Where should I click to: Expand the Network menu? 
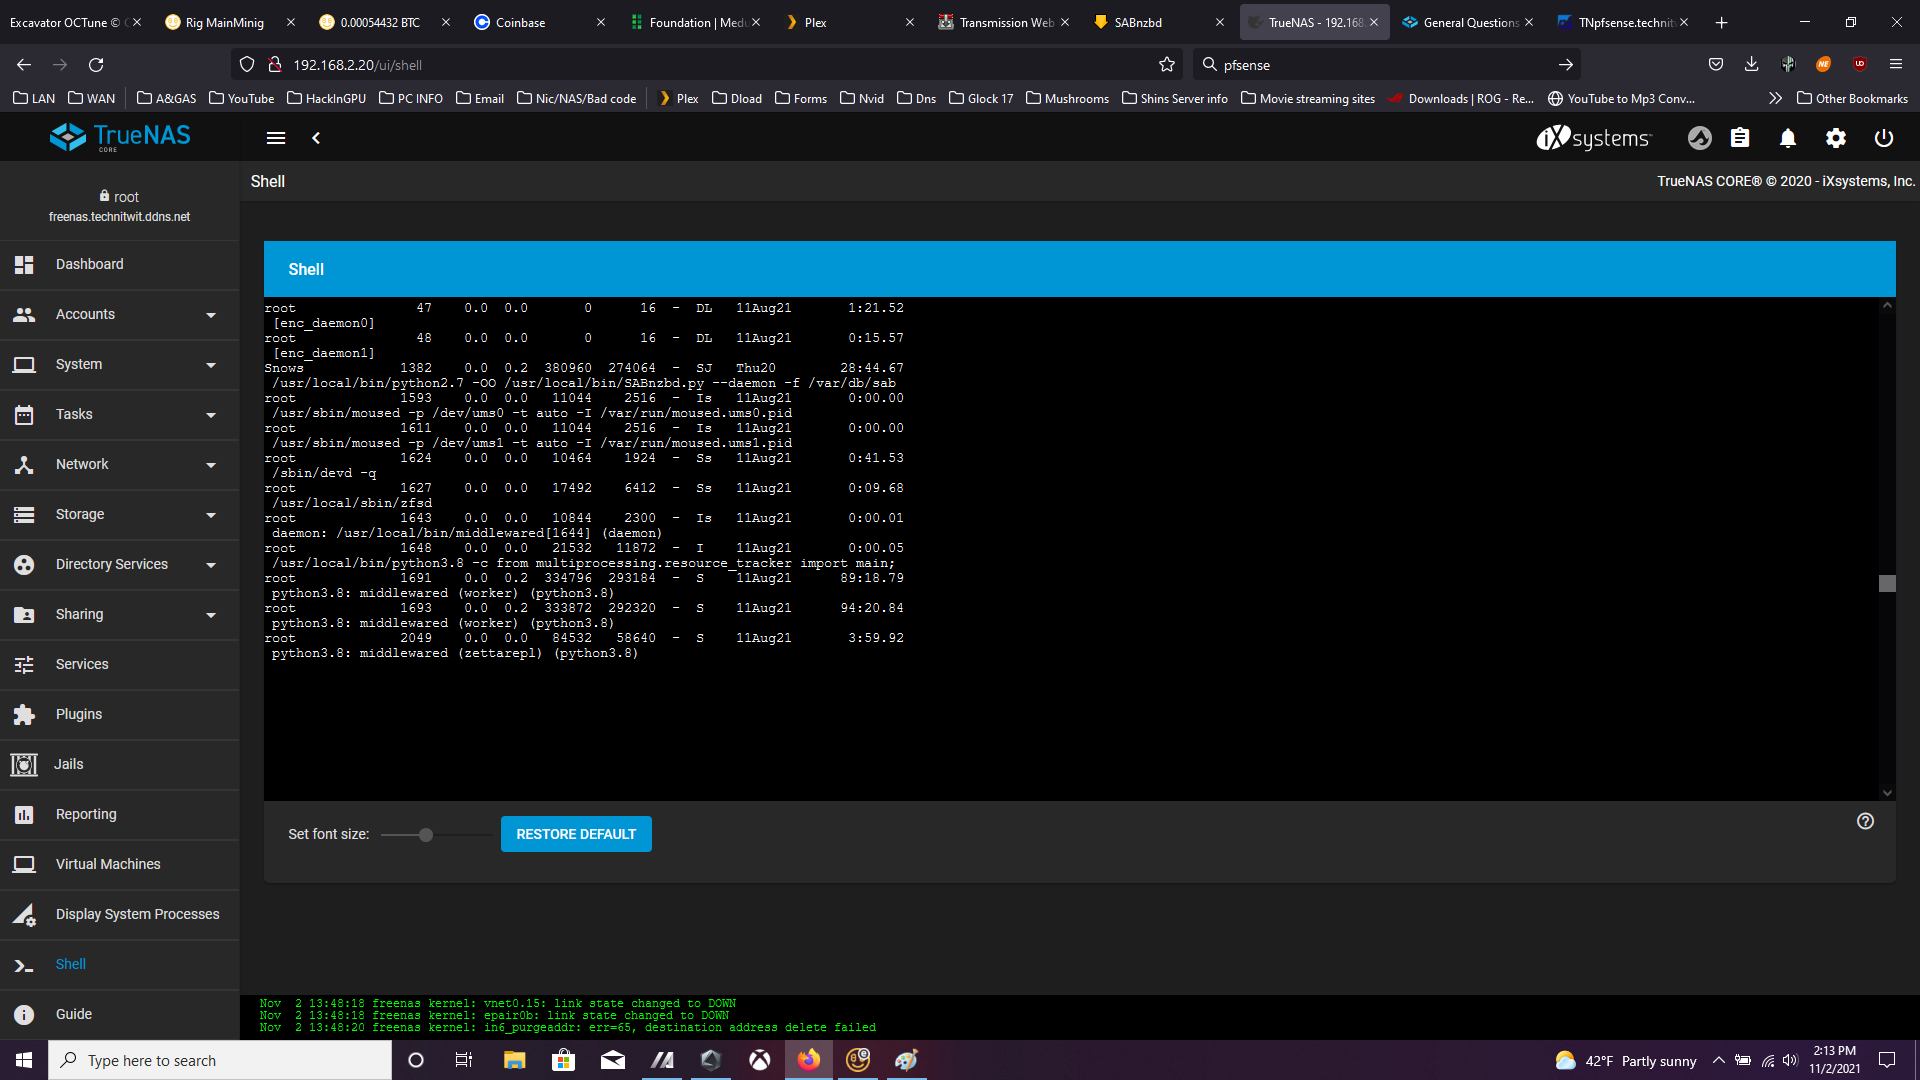click(120, 464)
